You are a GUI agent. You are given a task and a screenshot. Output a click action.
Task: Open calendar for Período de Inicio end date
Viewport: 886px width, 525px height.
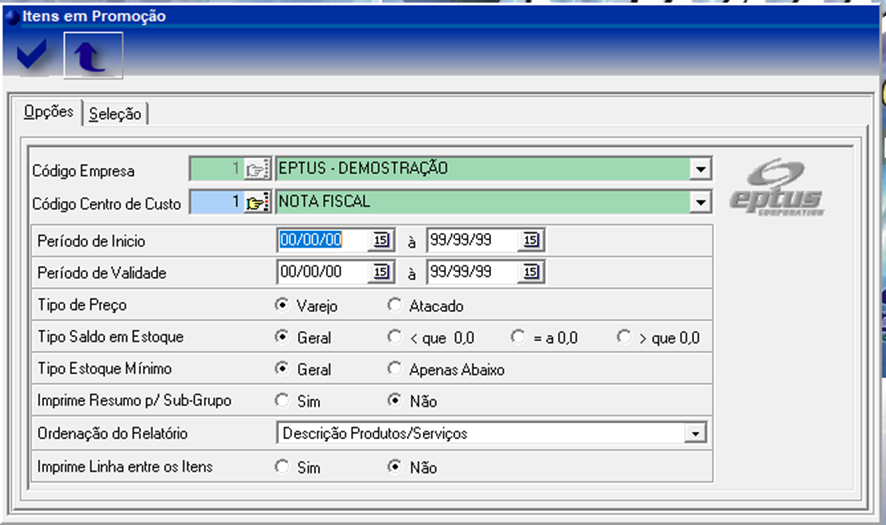[531, 240]
